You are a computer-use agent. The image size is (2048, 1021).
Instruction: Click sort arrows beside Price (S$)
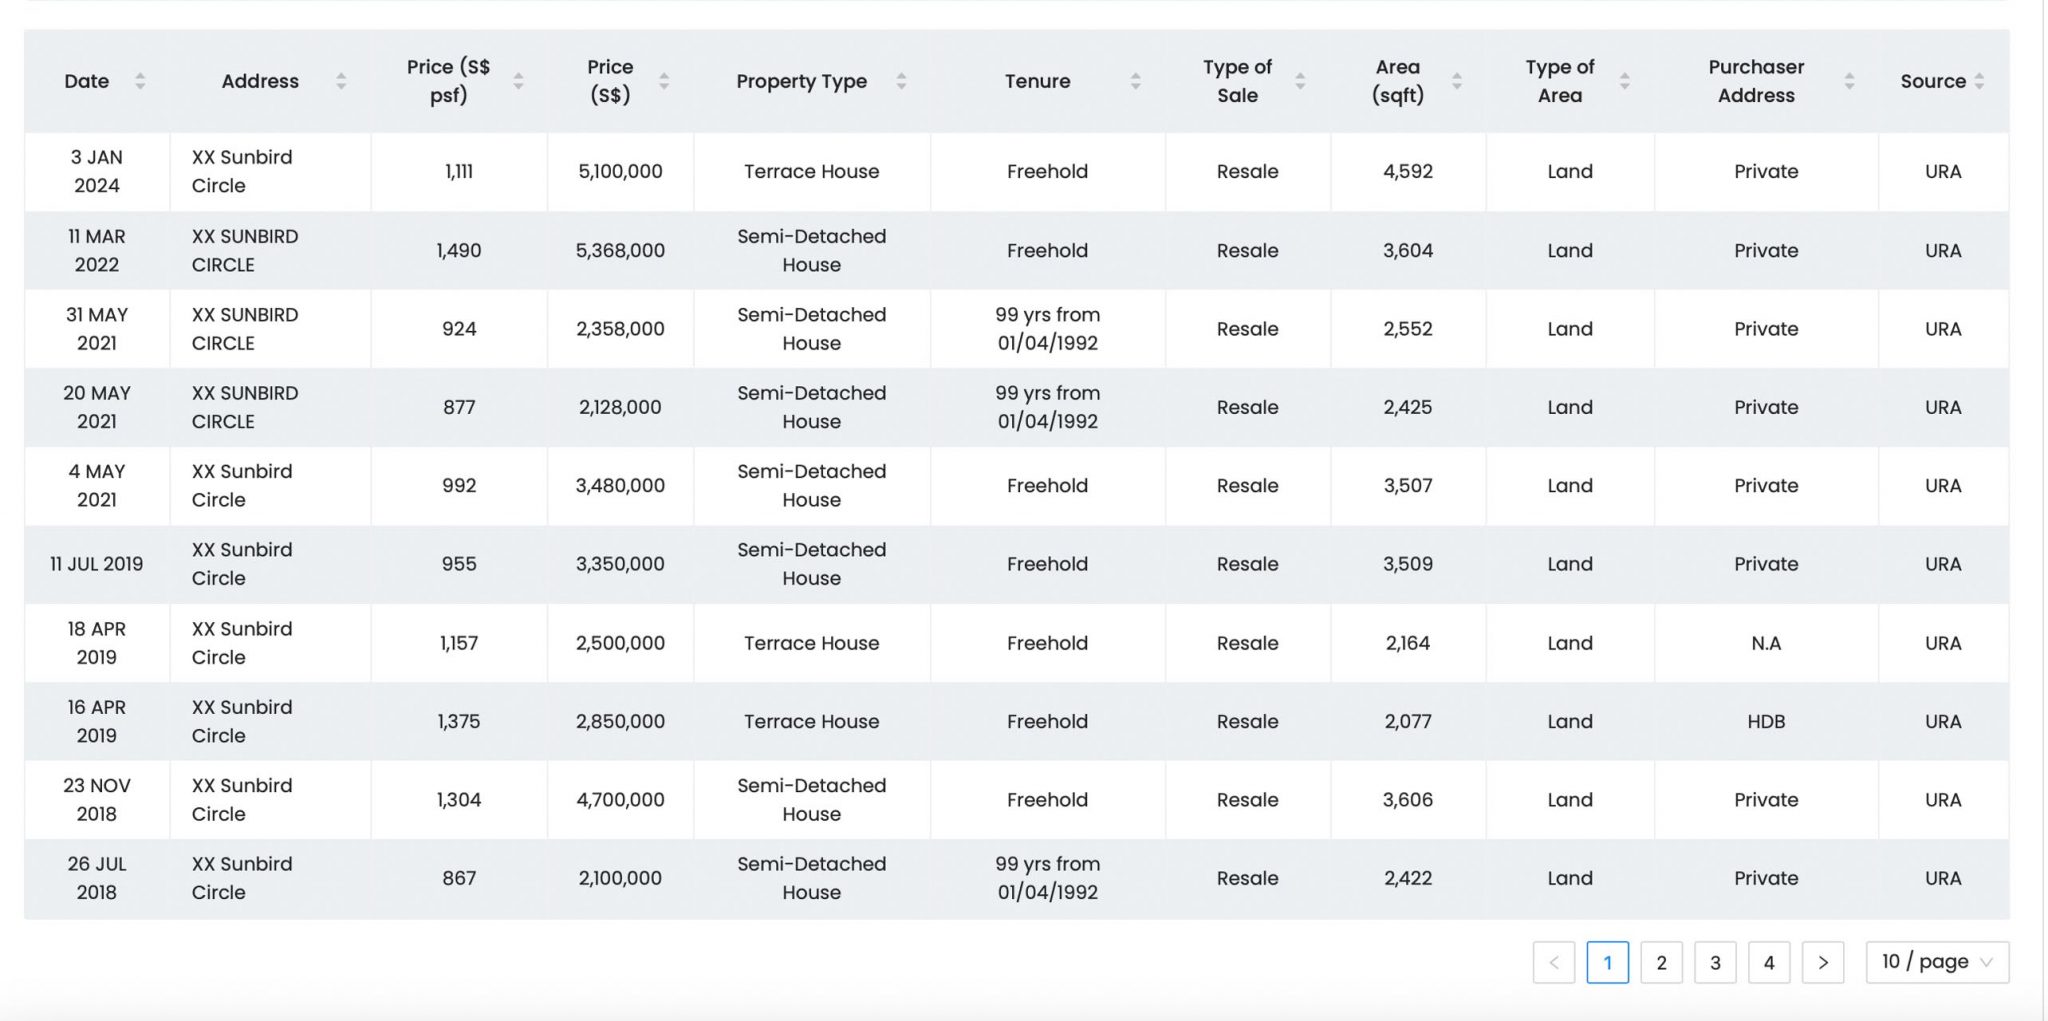(664, 81)
